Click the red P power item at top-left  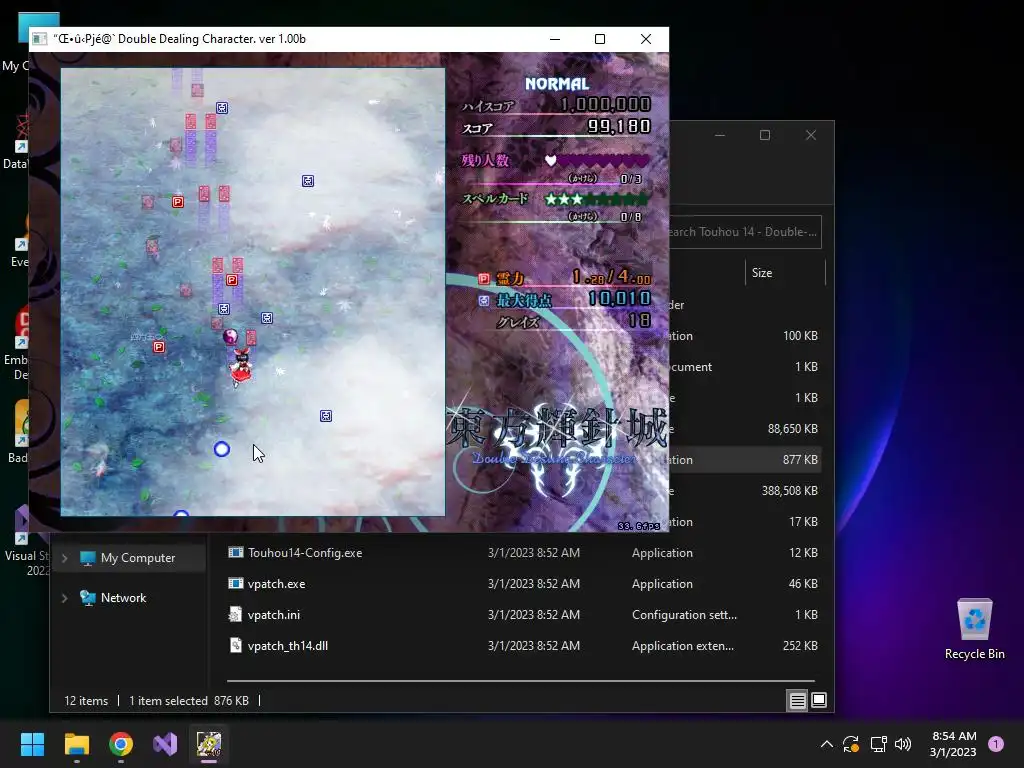point(178,202)
